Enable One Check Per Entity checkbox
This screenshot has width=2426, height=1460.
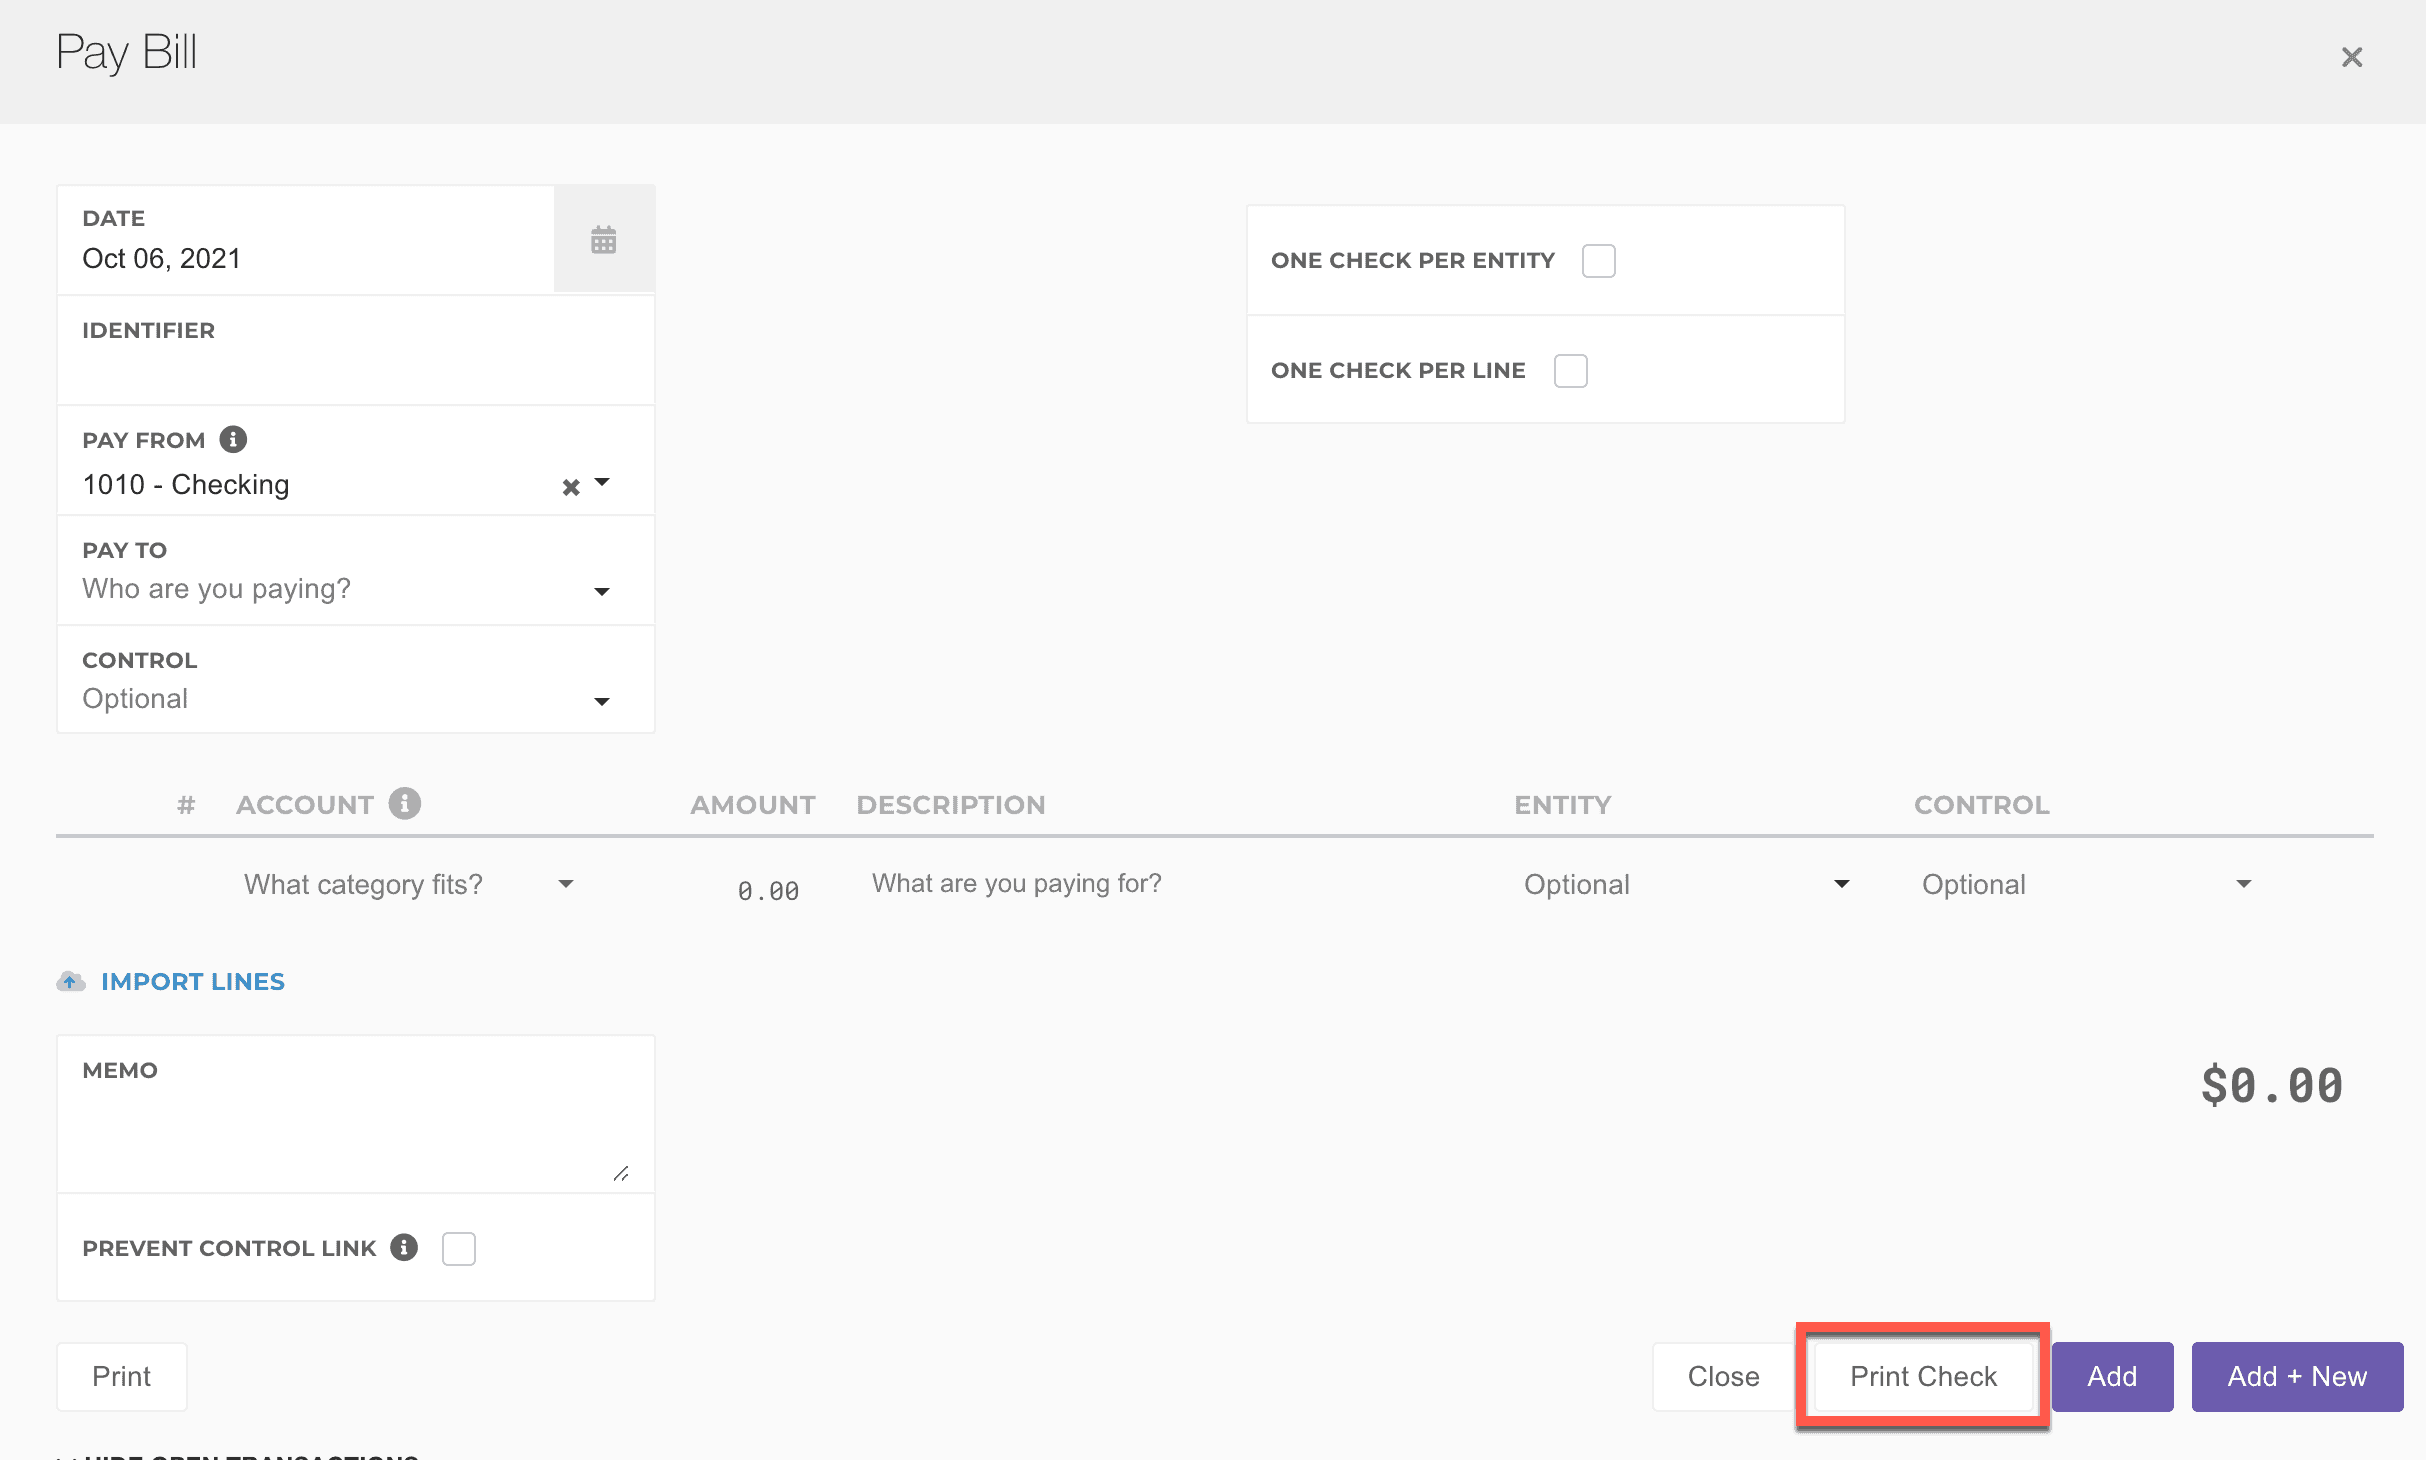pos(1598,261)
